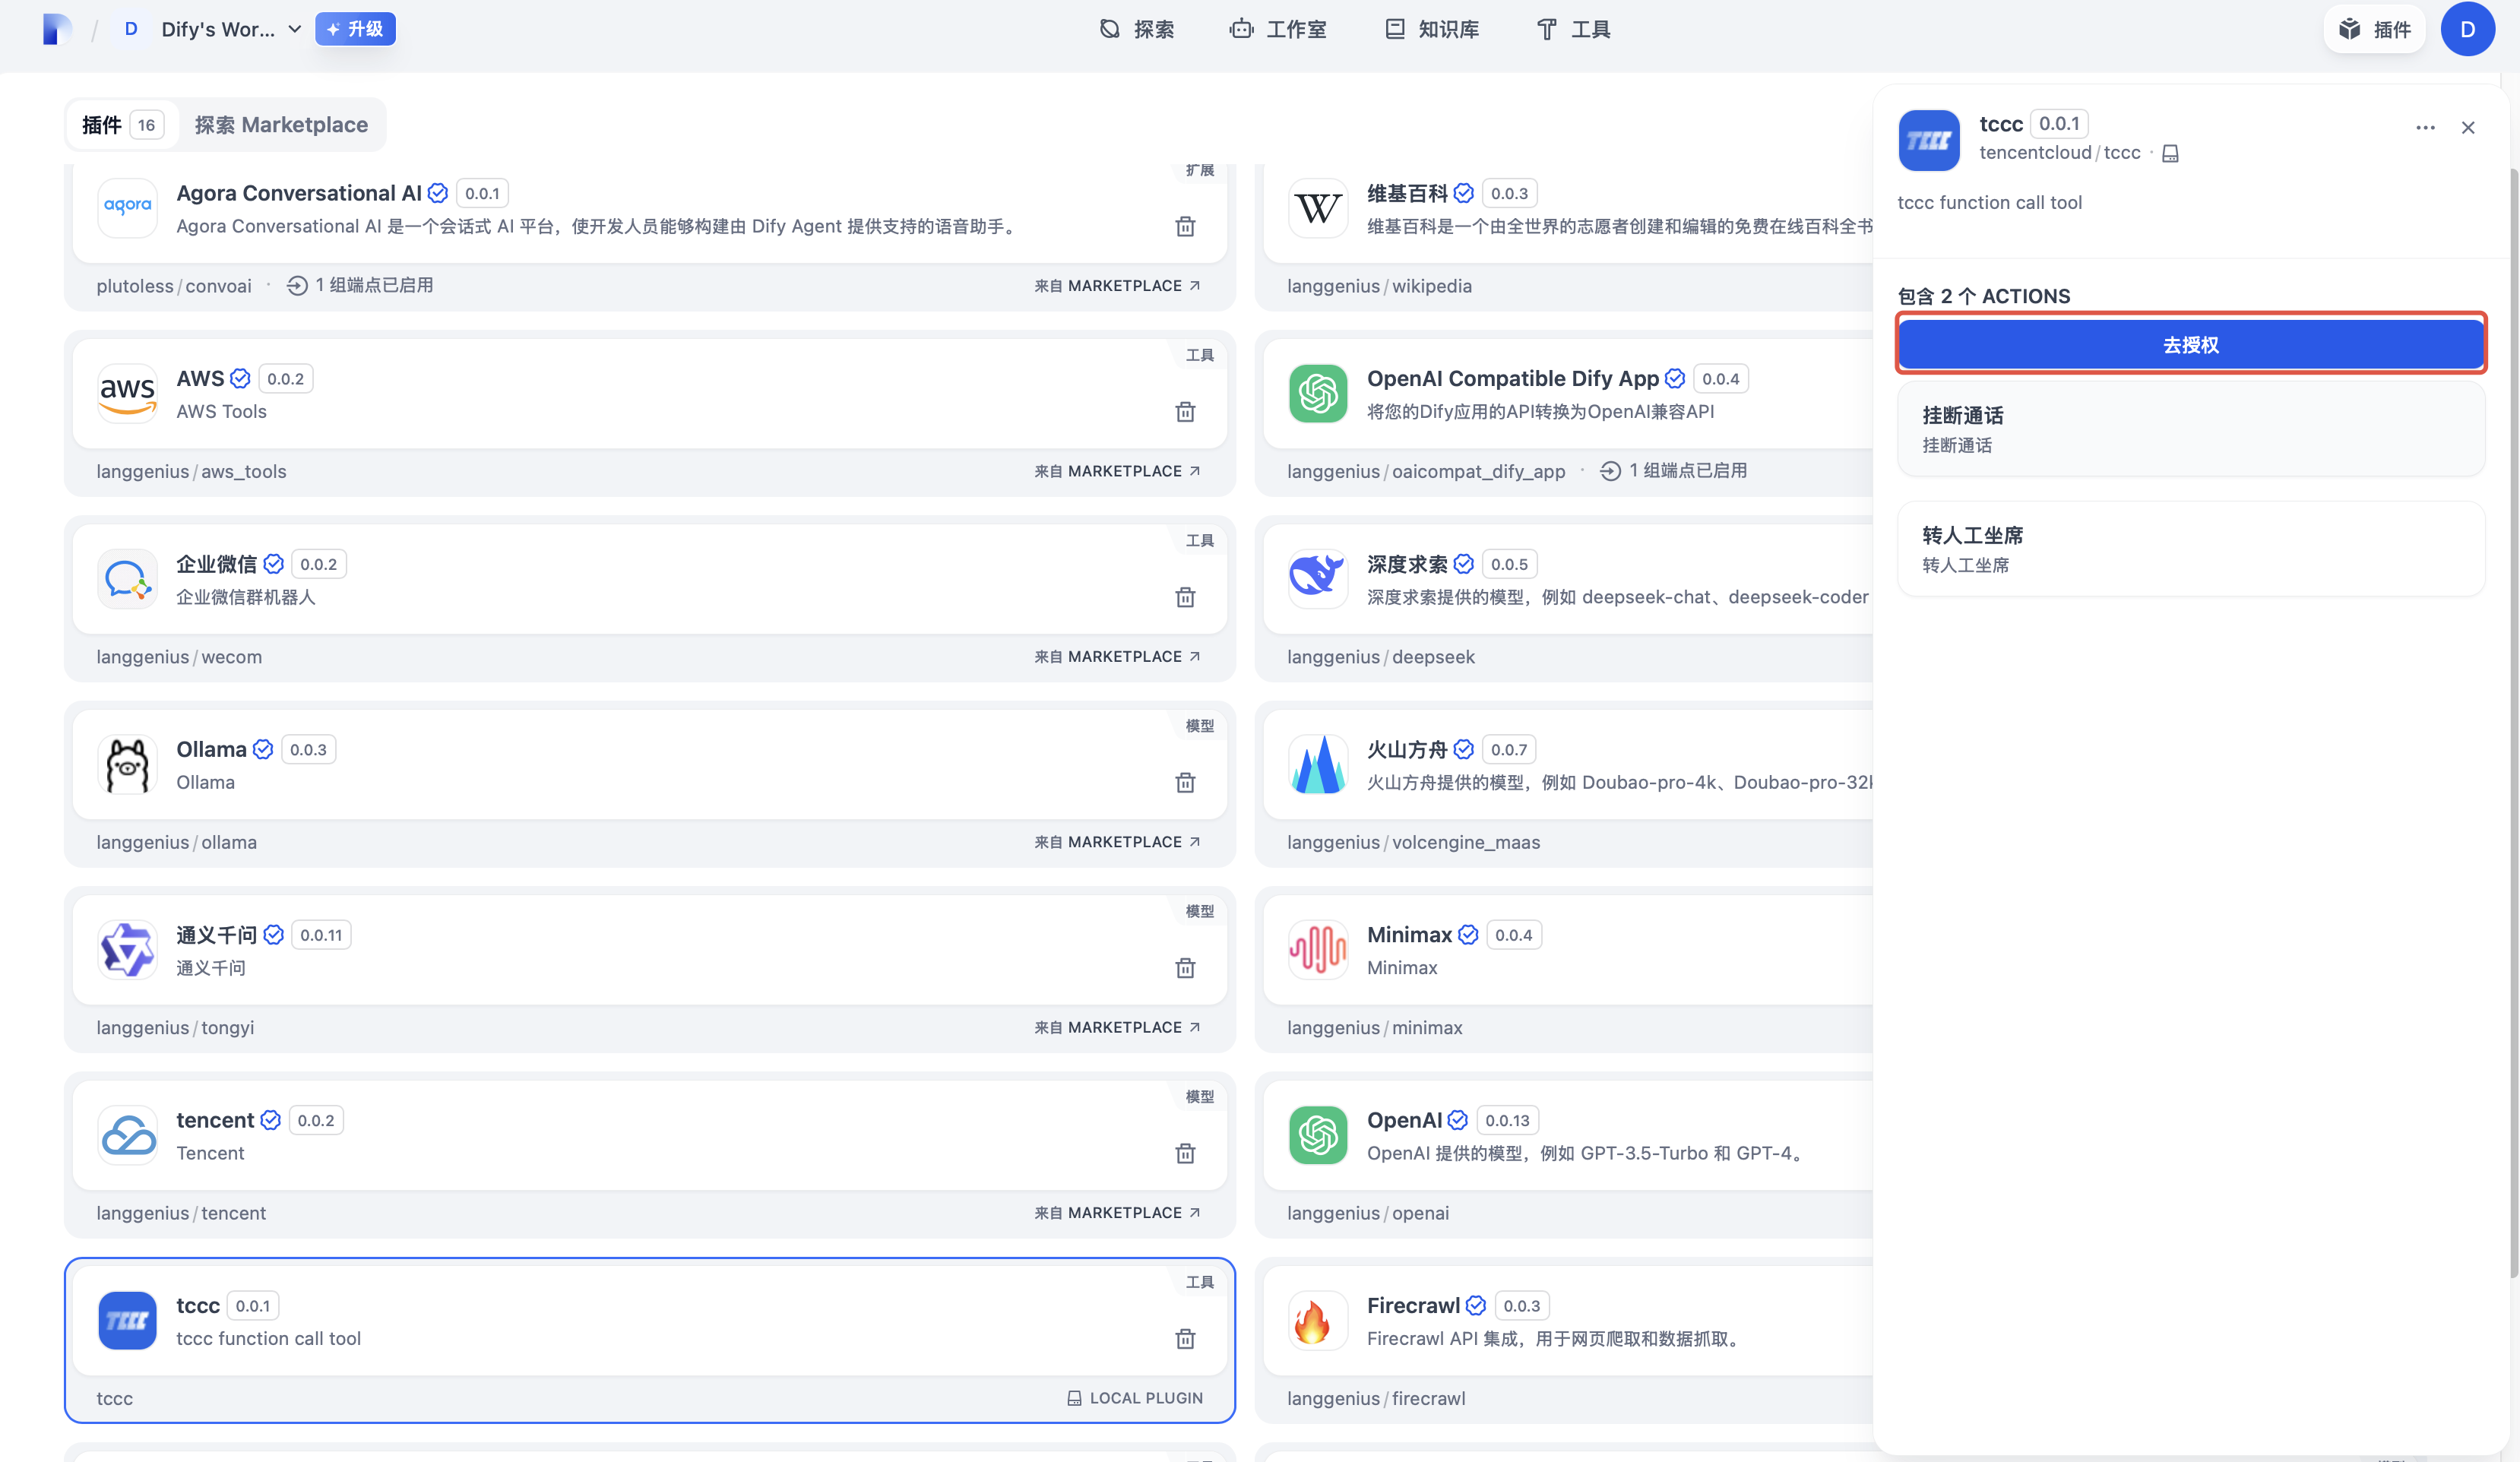
Task: Click the tencent cloud logo
Action: pos(127,1135)
